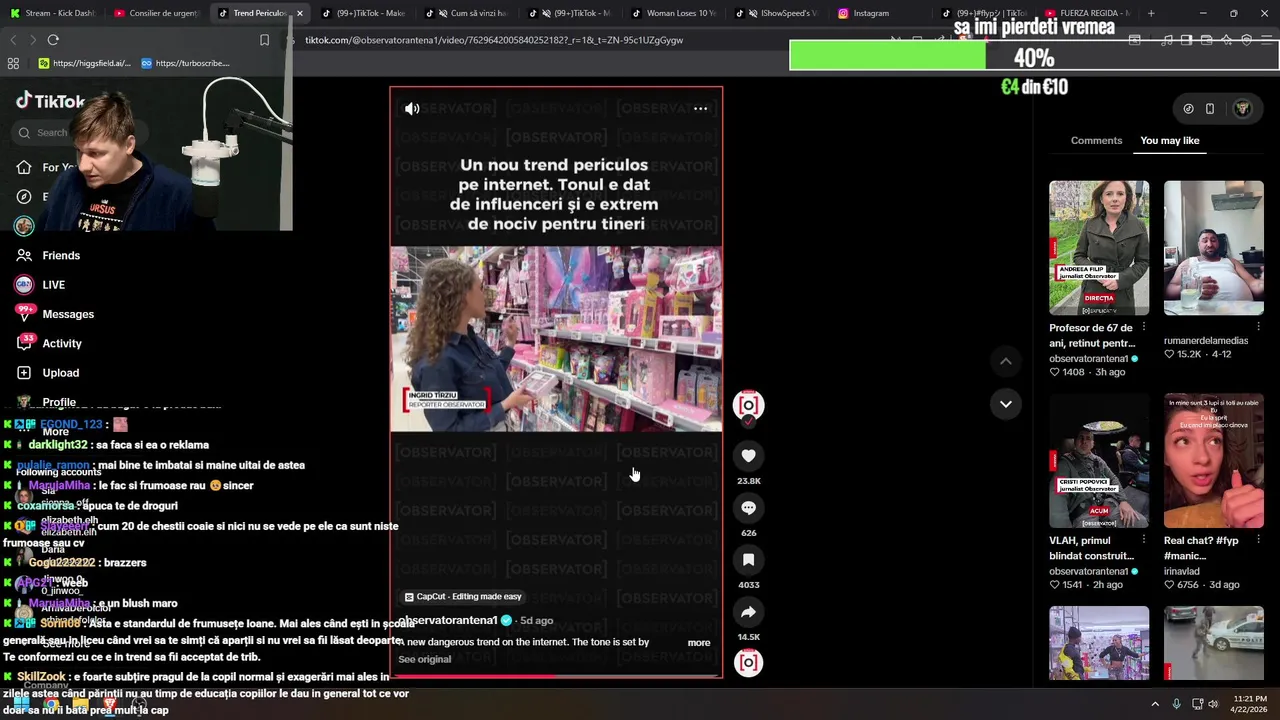Switch to the Comments tab
The width and height of the screenshot is (1280, 720).
[1096, 140]
